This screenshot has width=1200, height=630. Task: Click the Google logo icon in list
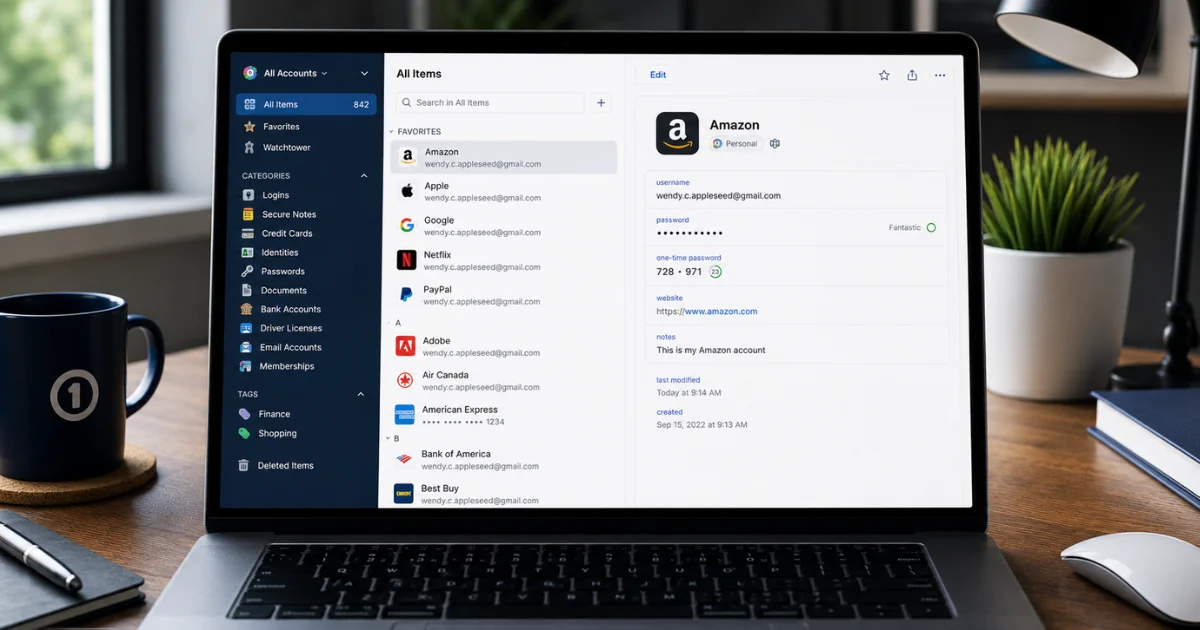[x=407, y=225]
